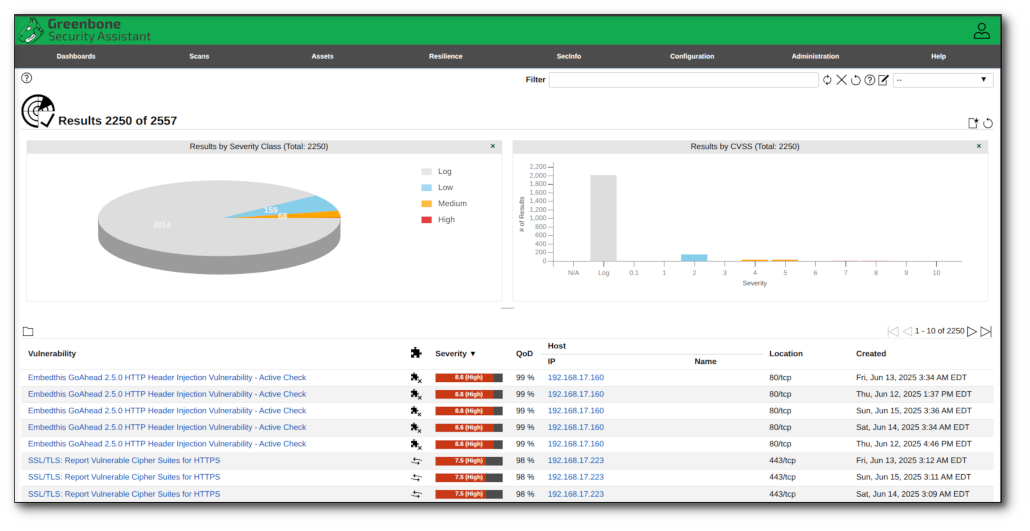
Task: Click the last page arrow icon
Action: (986, 331)
